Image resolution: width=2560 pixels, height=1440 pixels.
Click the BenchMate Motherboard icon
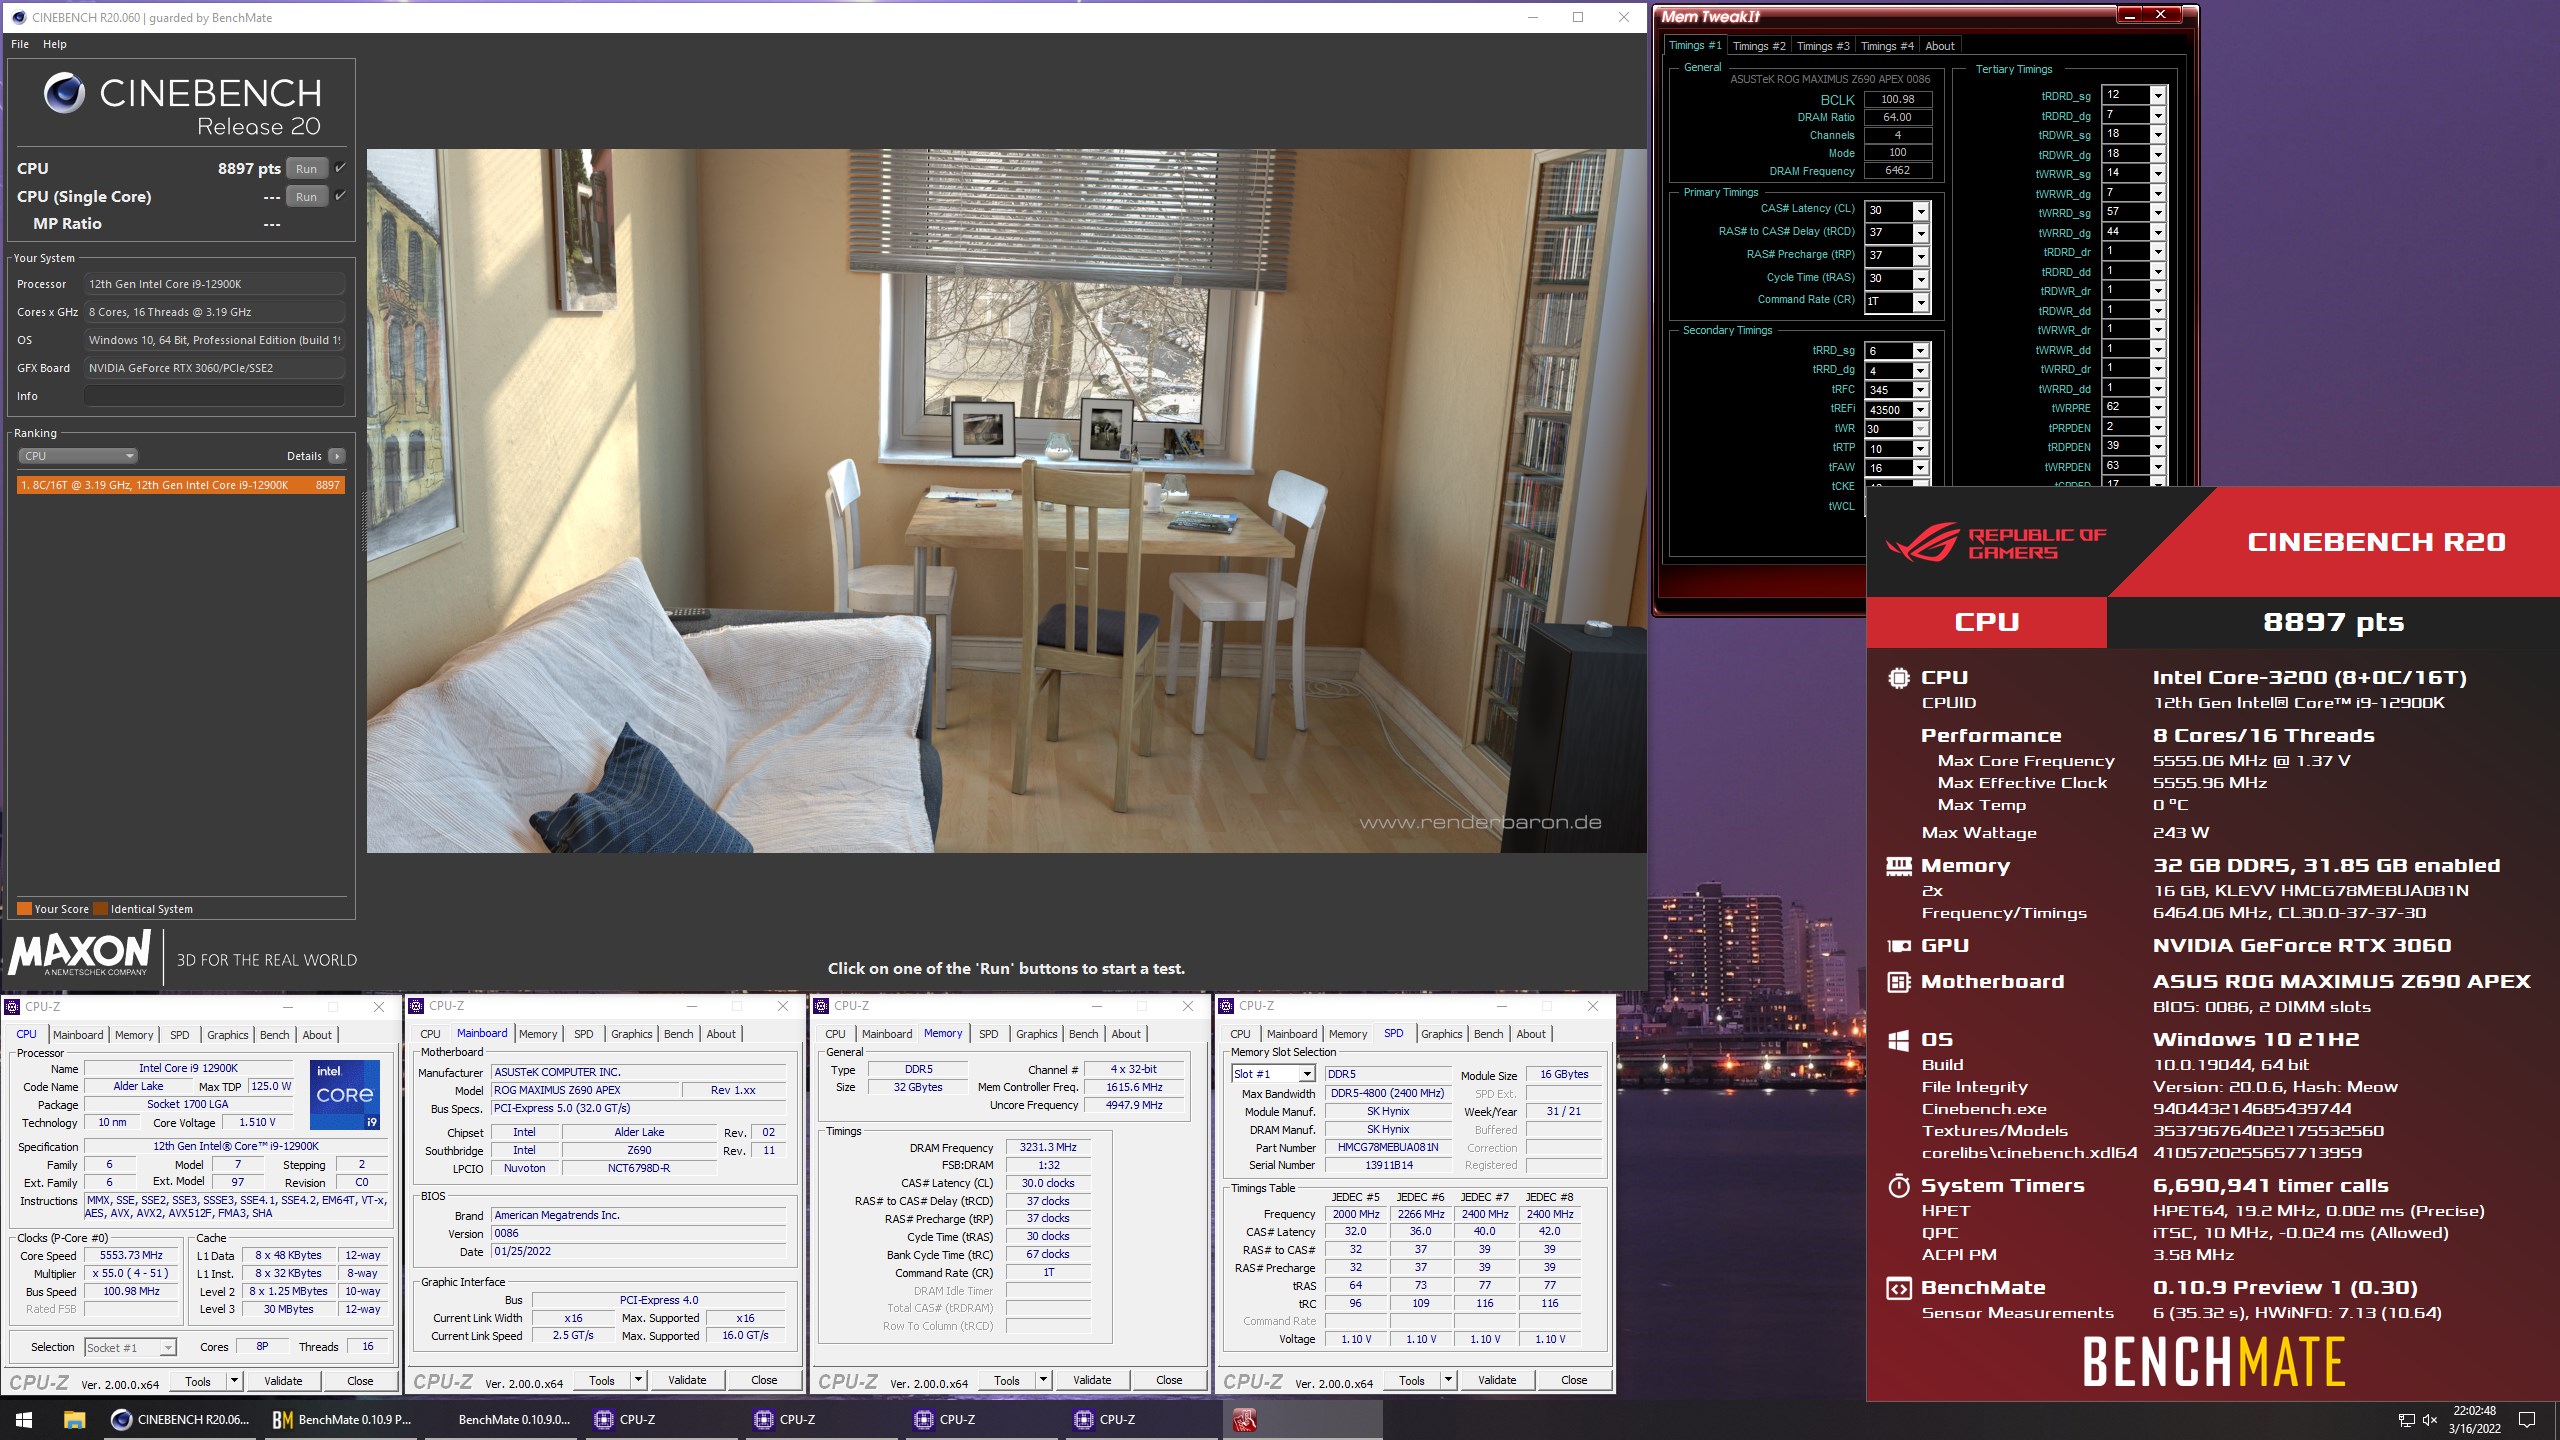pos(1898,982)
